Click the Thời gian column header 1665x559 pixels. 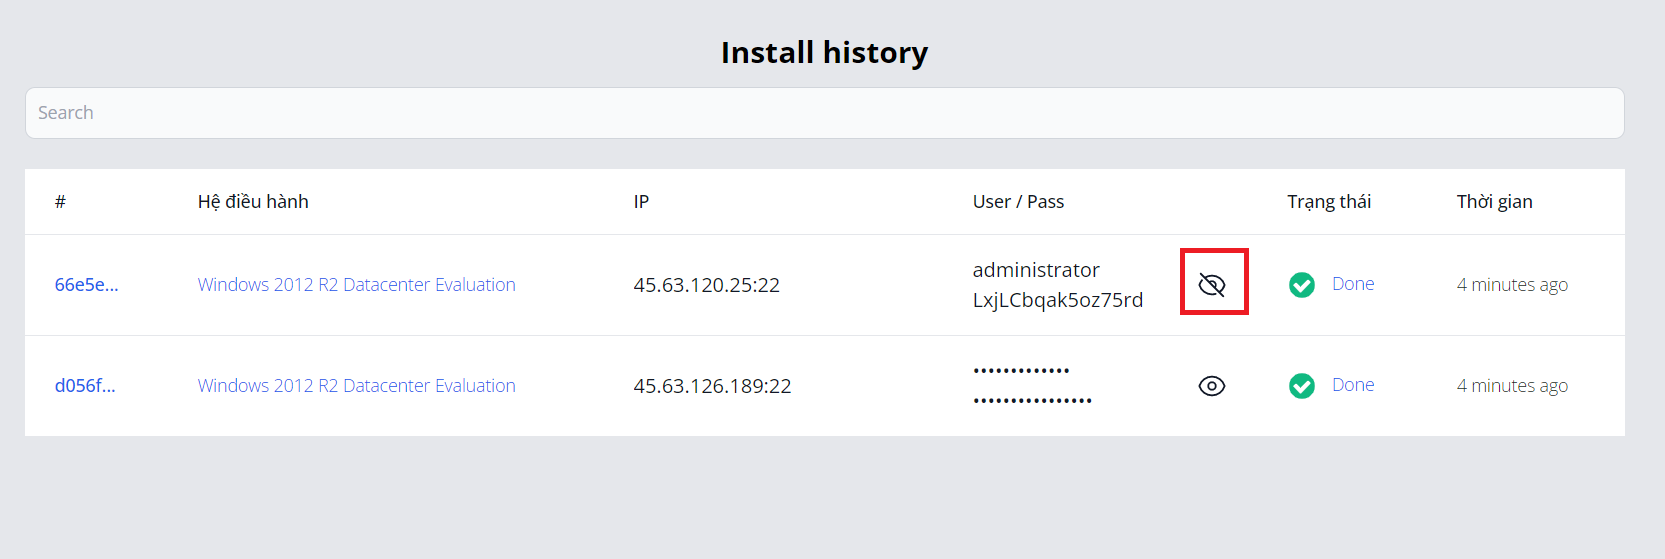click(x=1494, y=202)
